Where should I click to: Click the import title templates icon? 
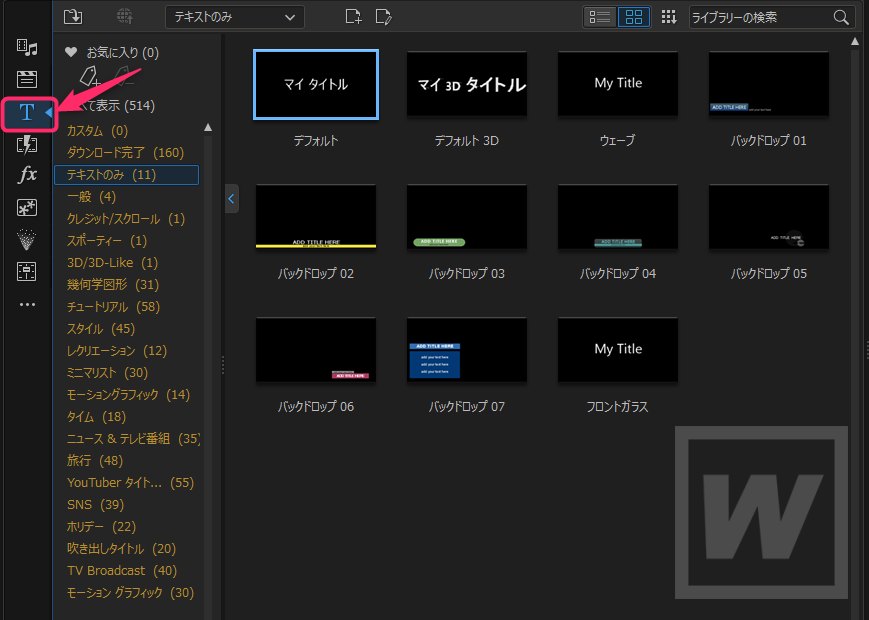point(73,17)
